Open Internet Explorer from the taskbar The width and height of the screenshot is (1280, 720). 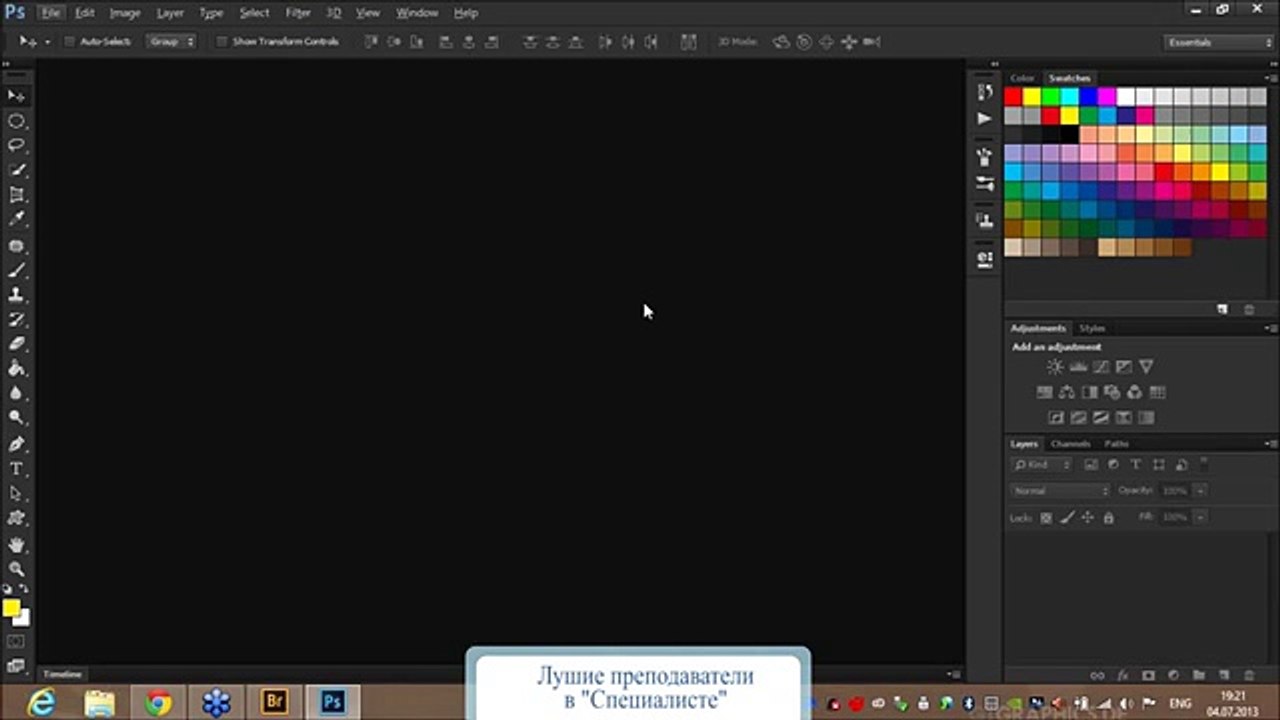point(42,703)
